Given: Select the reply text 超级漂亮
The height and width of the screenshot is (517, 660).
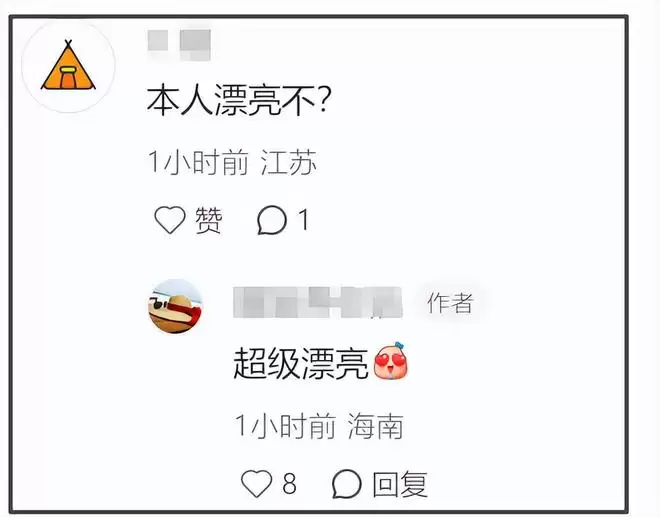Looking at the screenshot, I should pos(301,363).
